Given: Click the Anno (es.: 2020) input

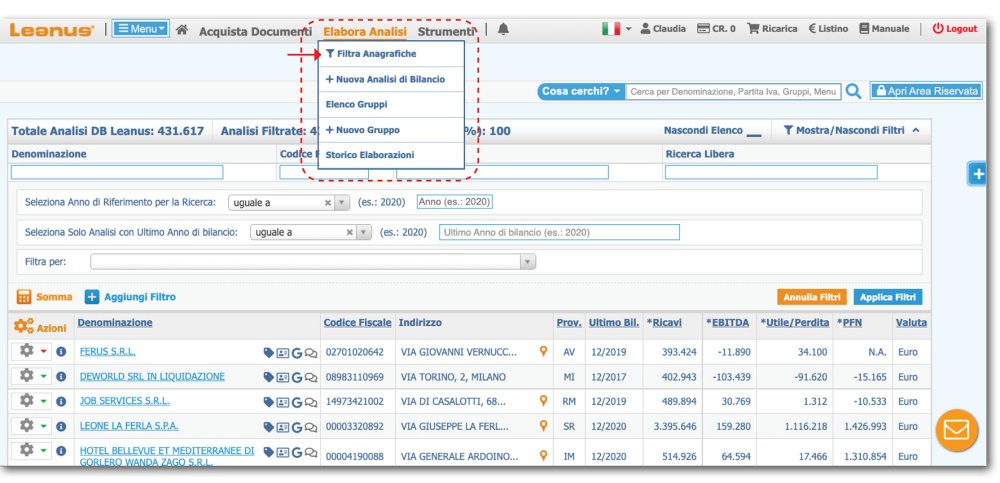Looking at the screenshot, I should pos(455,202).
